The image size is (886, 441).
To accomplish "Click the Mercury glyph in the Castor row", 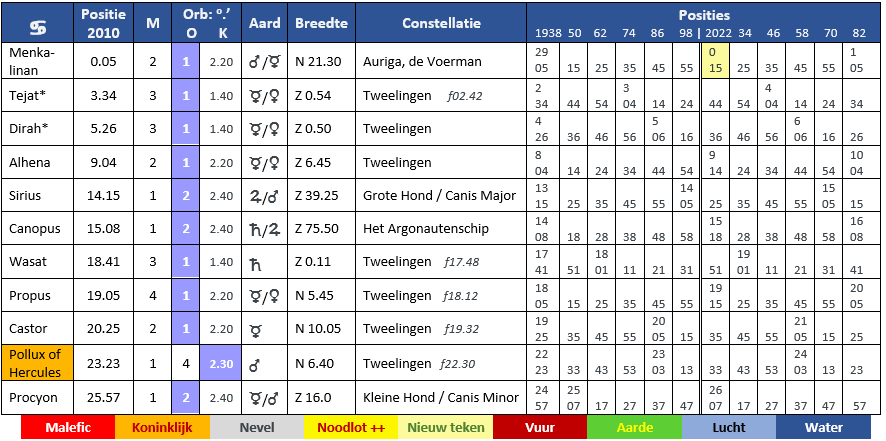I will click(254, 329).
